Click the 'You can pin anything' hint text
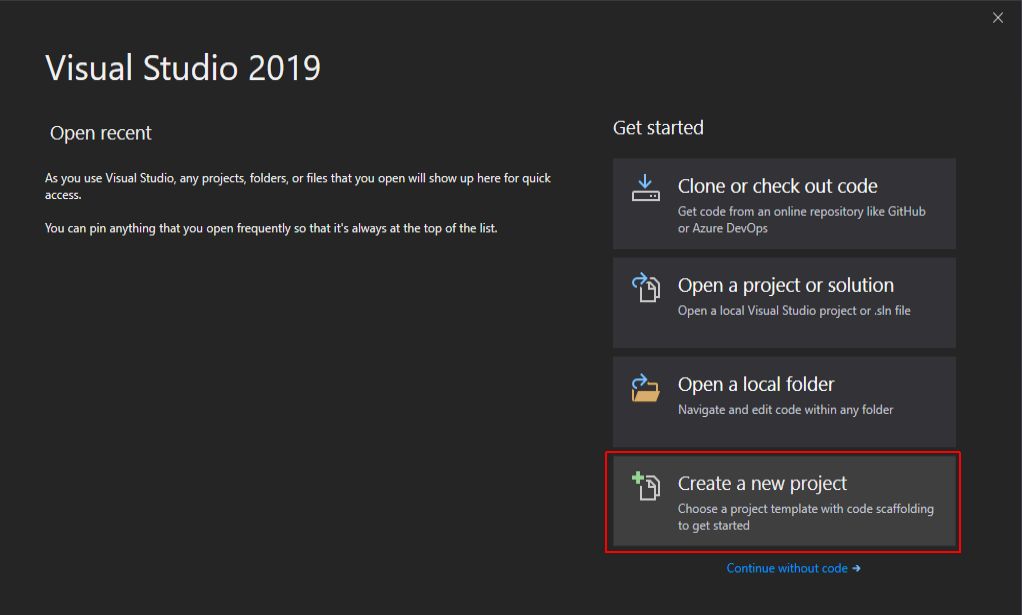The image size is (1022, 615). tap(271, 228)
